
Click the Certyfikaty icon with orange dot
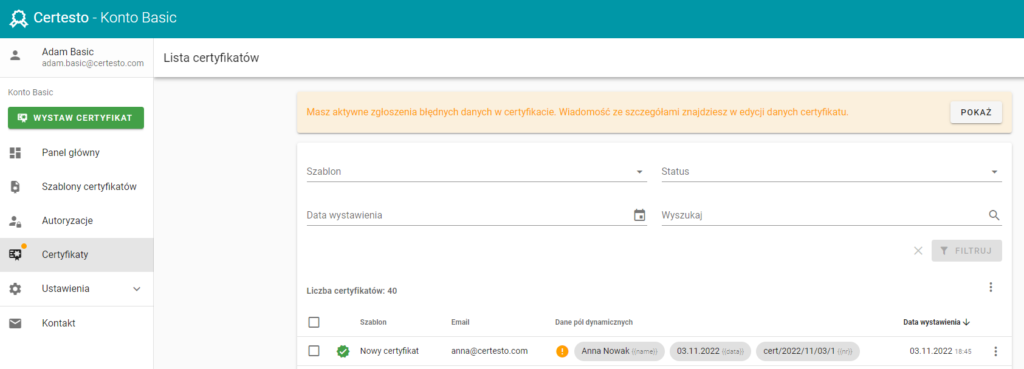point(16,253)
